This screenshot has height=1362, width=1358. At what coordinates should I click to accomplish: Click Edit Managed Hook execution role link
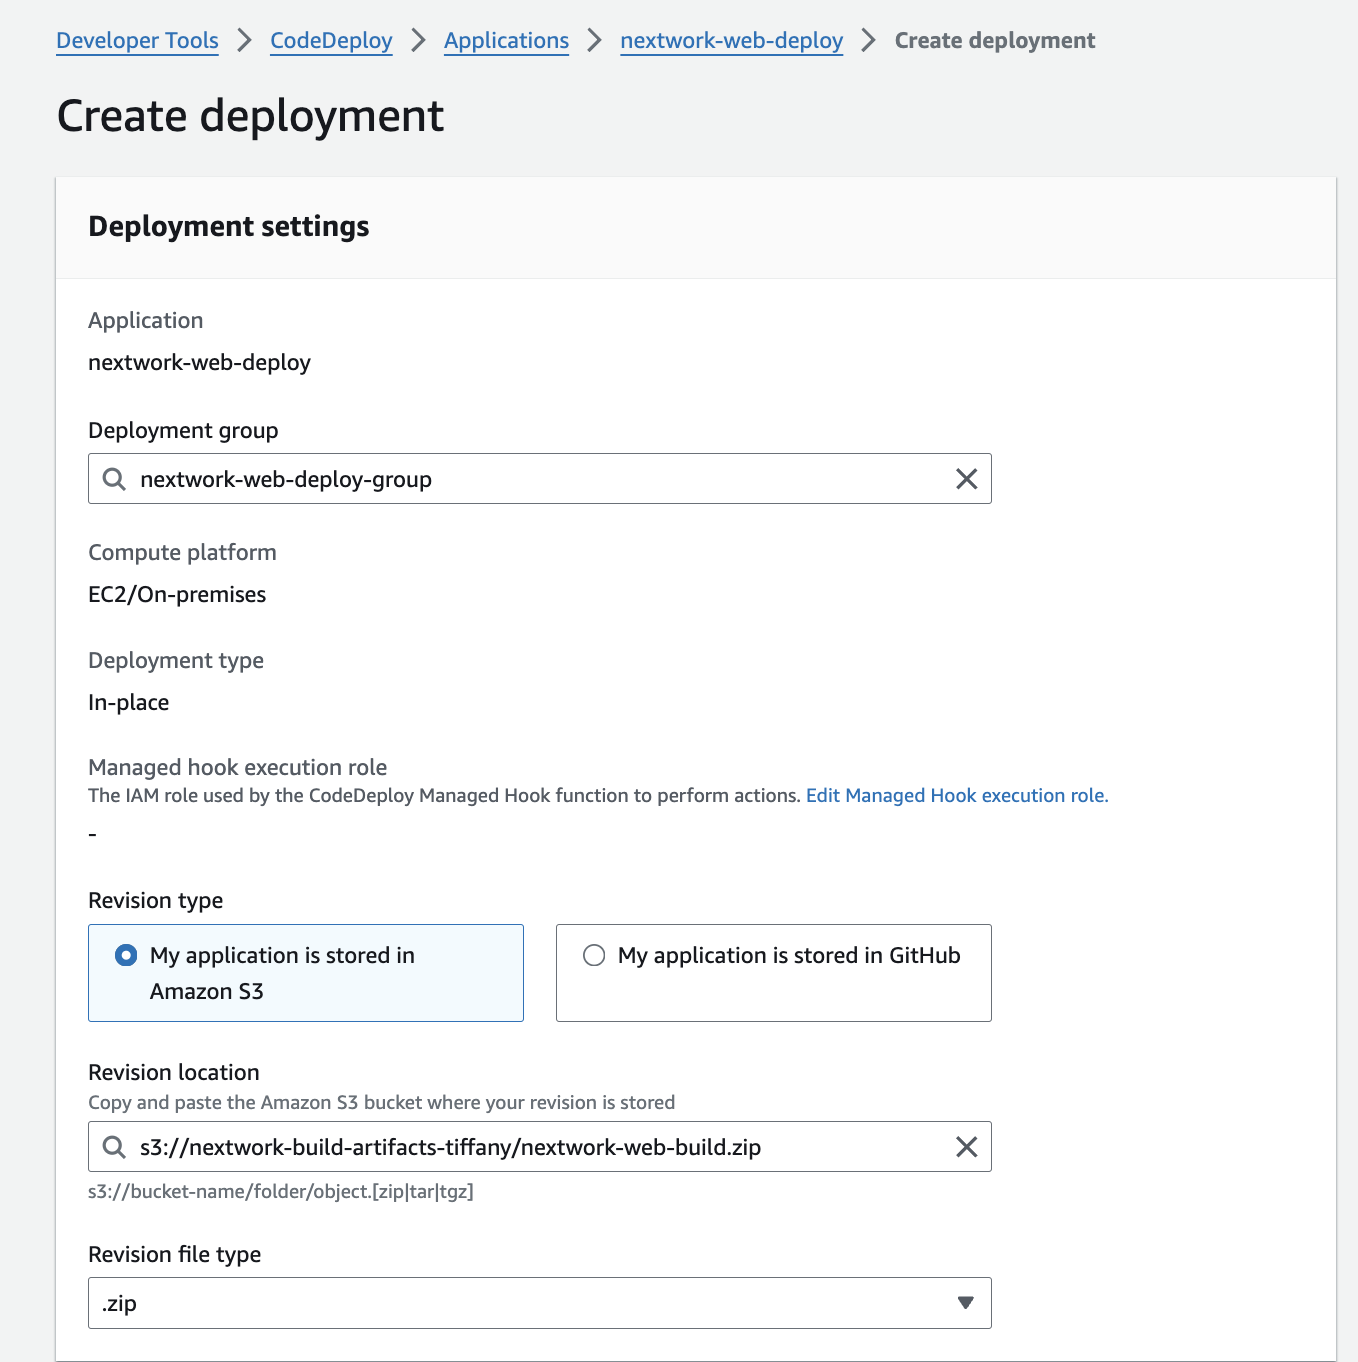(x=956, y=796)
